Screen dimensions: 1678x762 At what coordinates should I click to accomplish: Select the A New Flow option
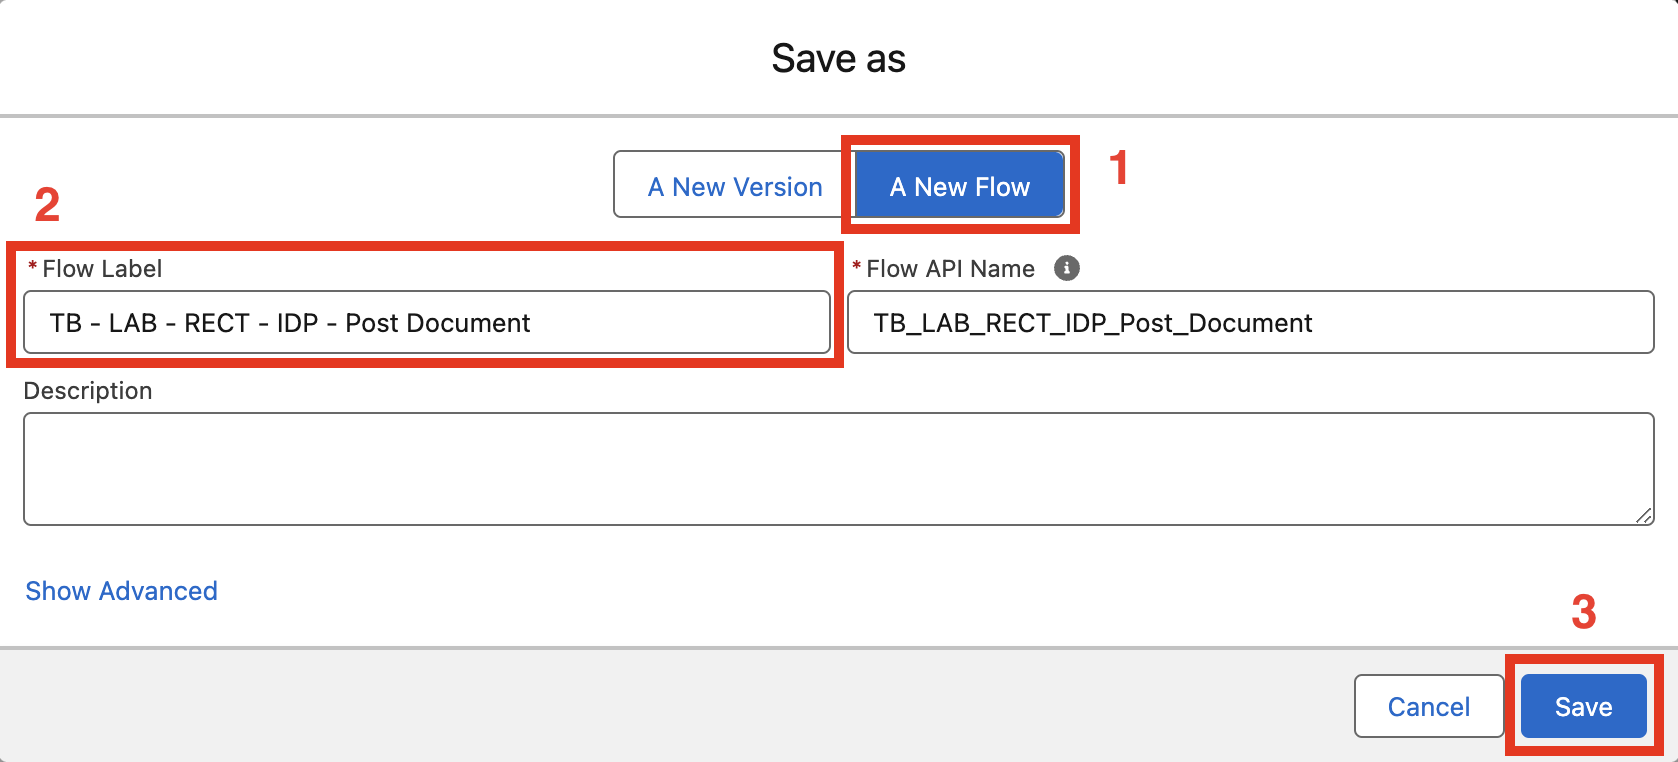pyautogui.click(x=960, y=186)
